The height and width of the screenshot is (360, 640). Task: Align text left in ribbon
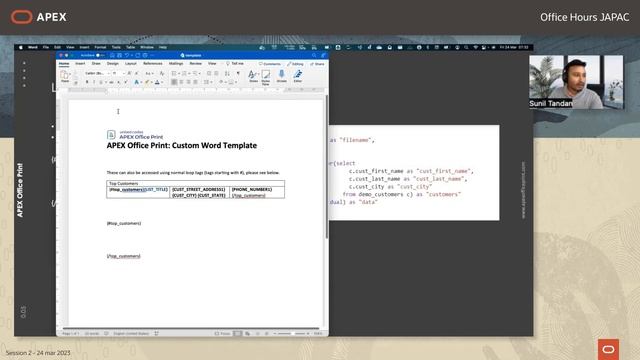(174, 82)
